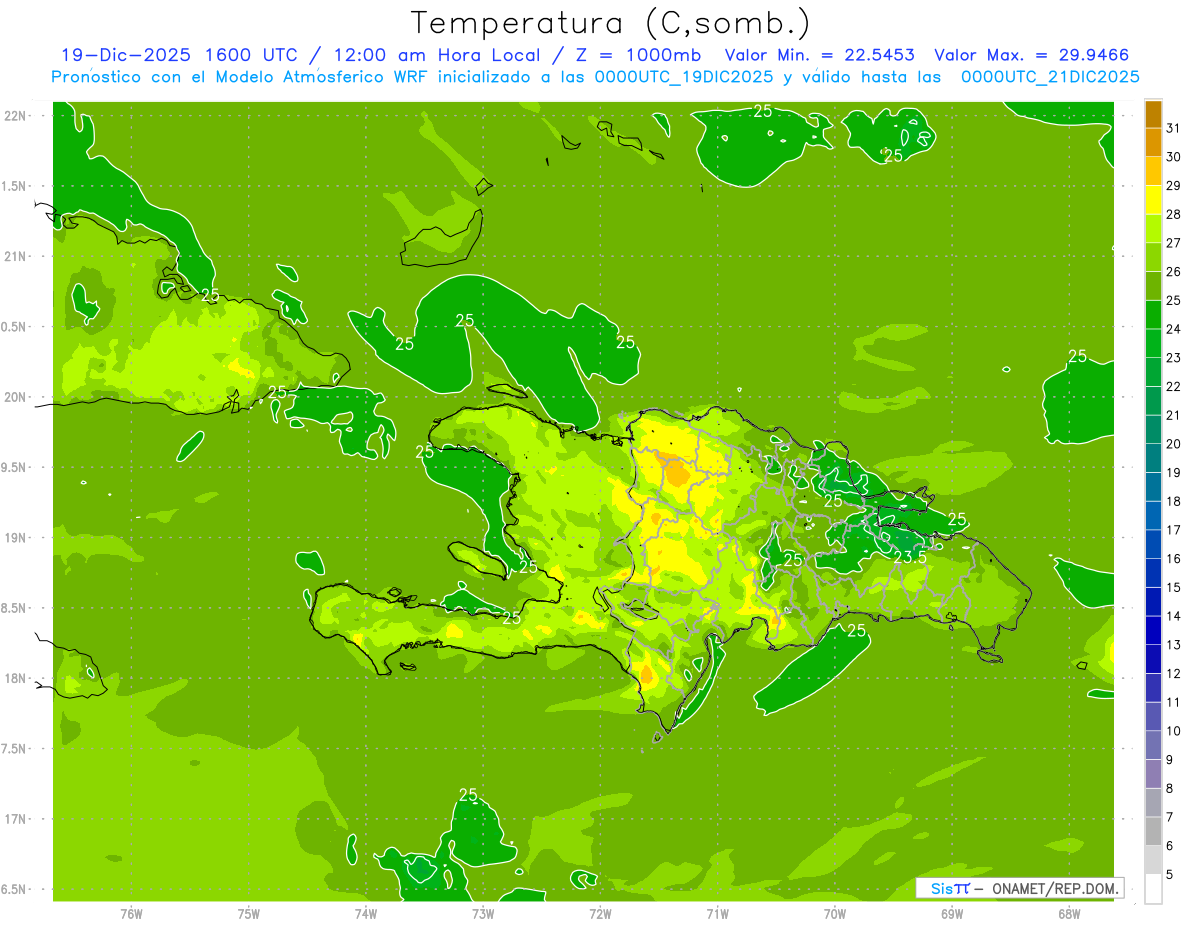Pick the purple legend swatch between 8 and 9
Viewport: 1200px width, 927px height.
tap(1153, 774)
